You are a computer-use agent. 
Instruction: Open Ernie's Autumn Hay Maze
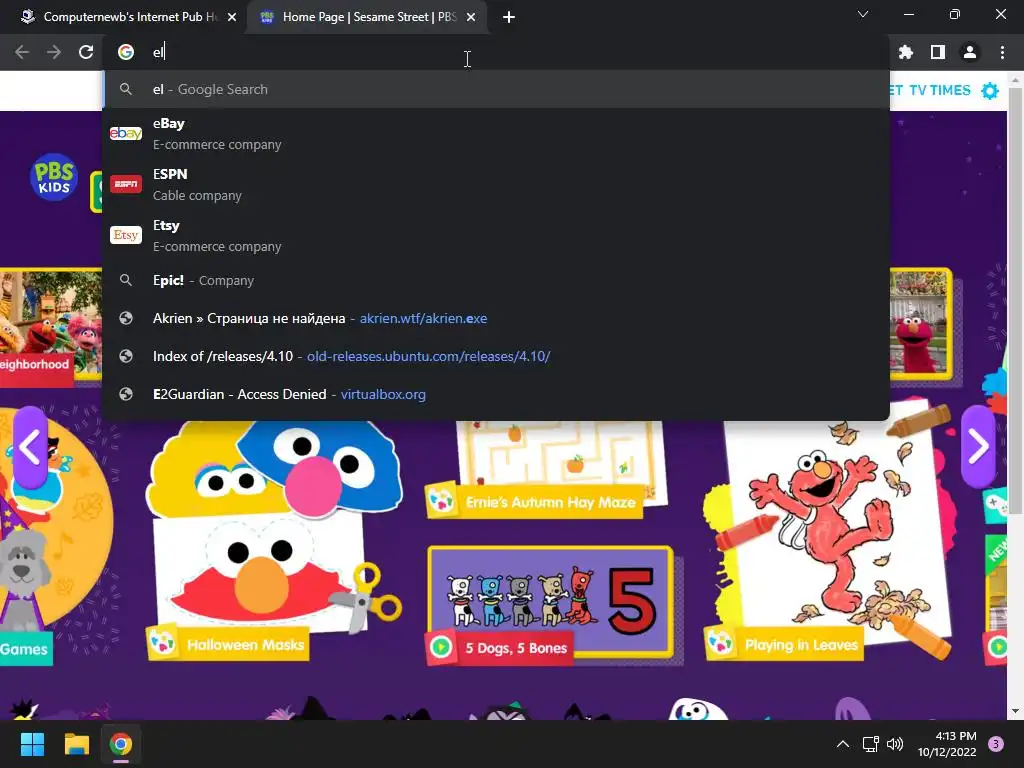click(x=545, y=470)
